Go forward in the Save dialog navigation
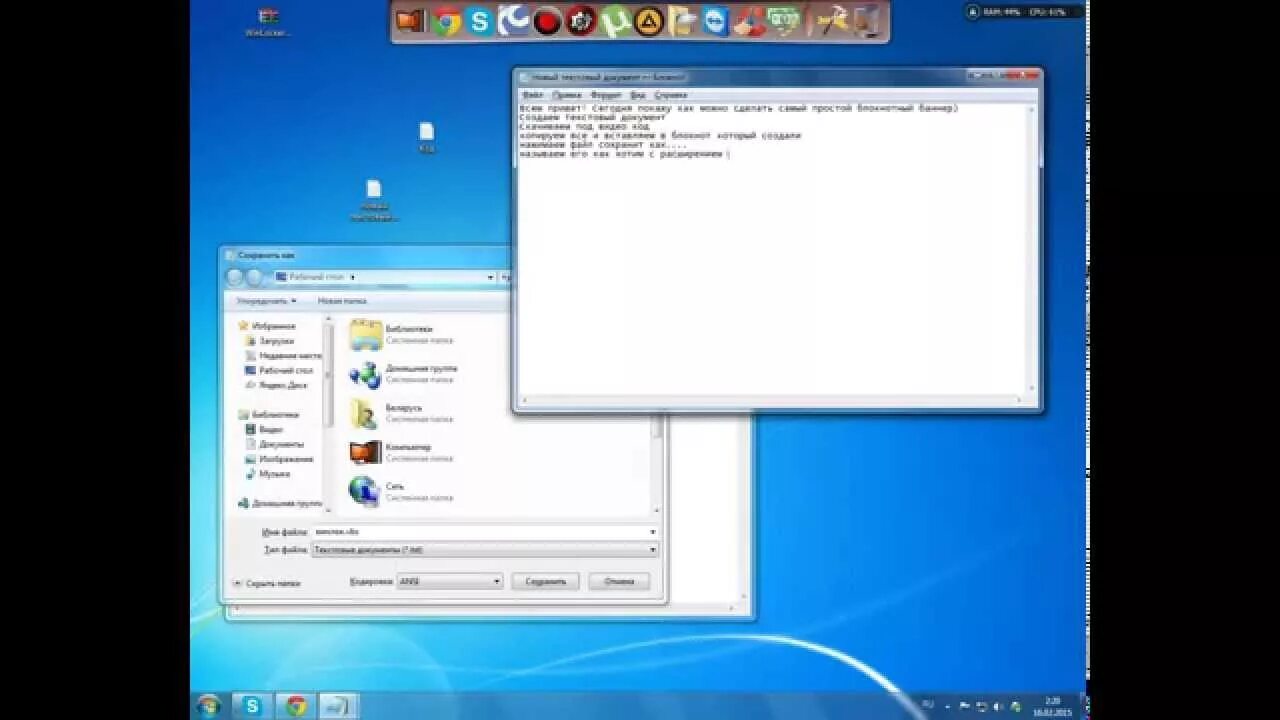The height and width of the screenshot is (720, 1280). (x=255, y=277)
